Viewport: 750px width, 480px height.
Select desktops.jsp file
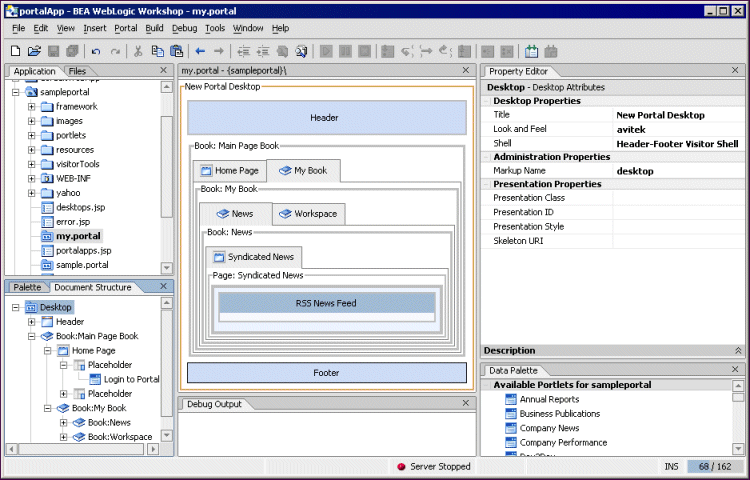pos(80,207)
